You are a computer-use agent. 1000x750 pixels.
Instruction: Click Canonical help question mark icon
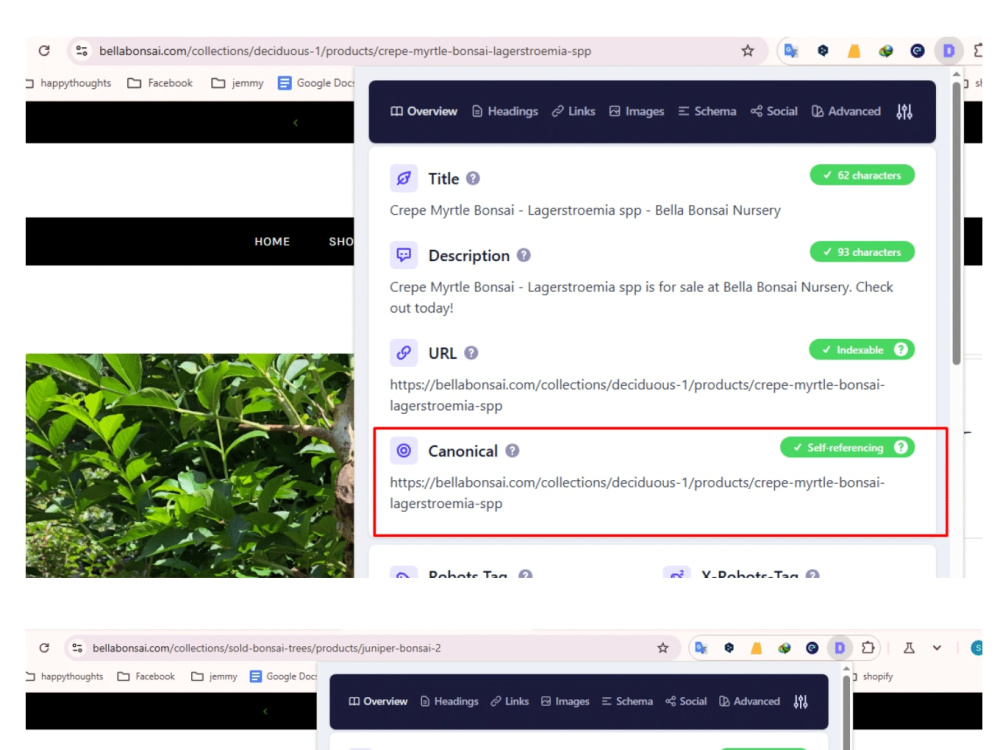(x=512, y=451)
